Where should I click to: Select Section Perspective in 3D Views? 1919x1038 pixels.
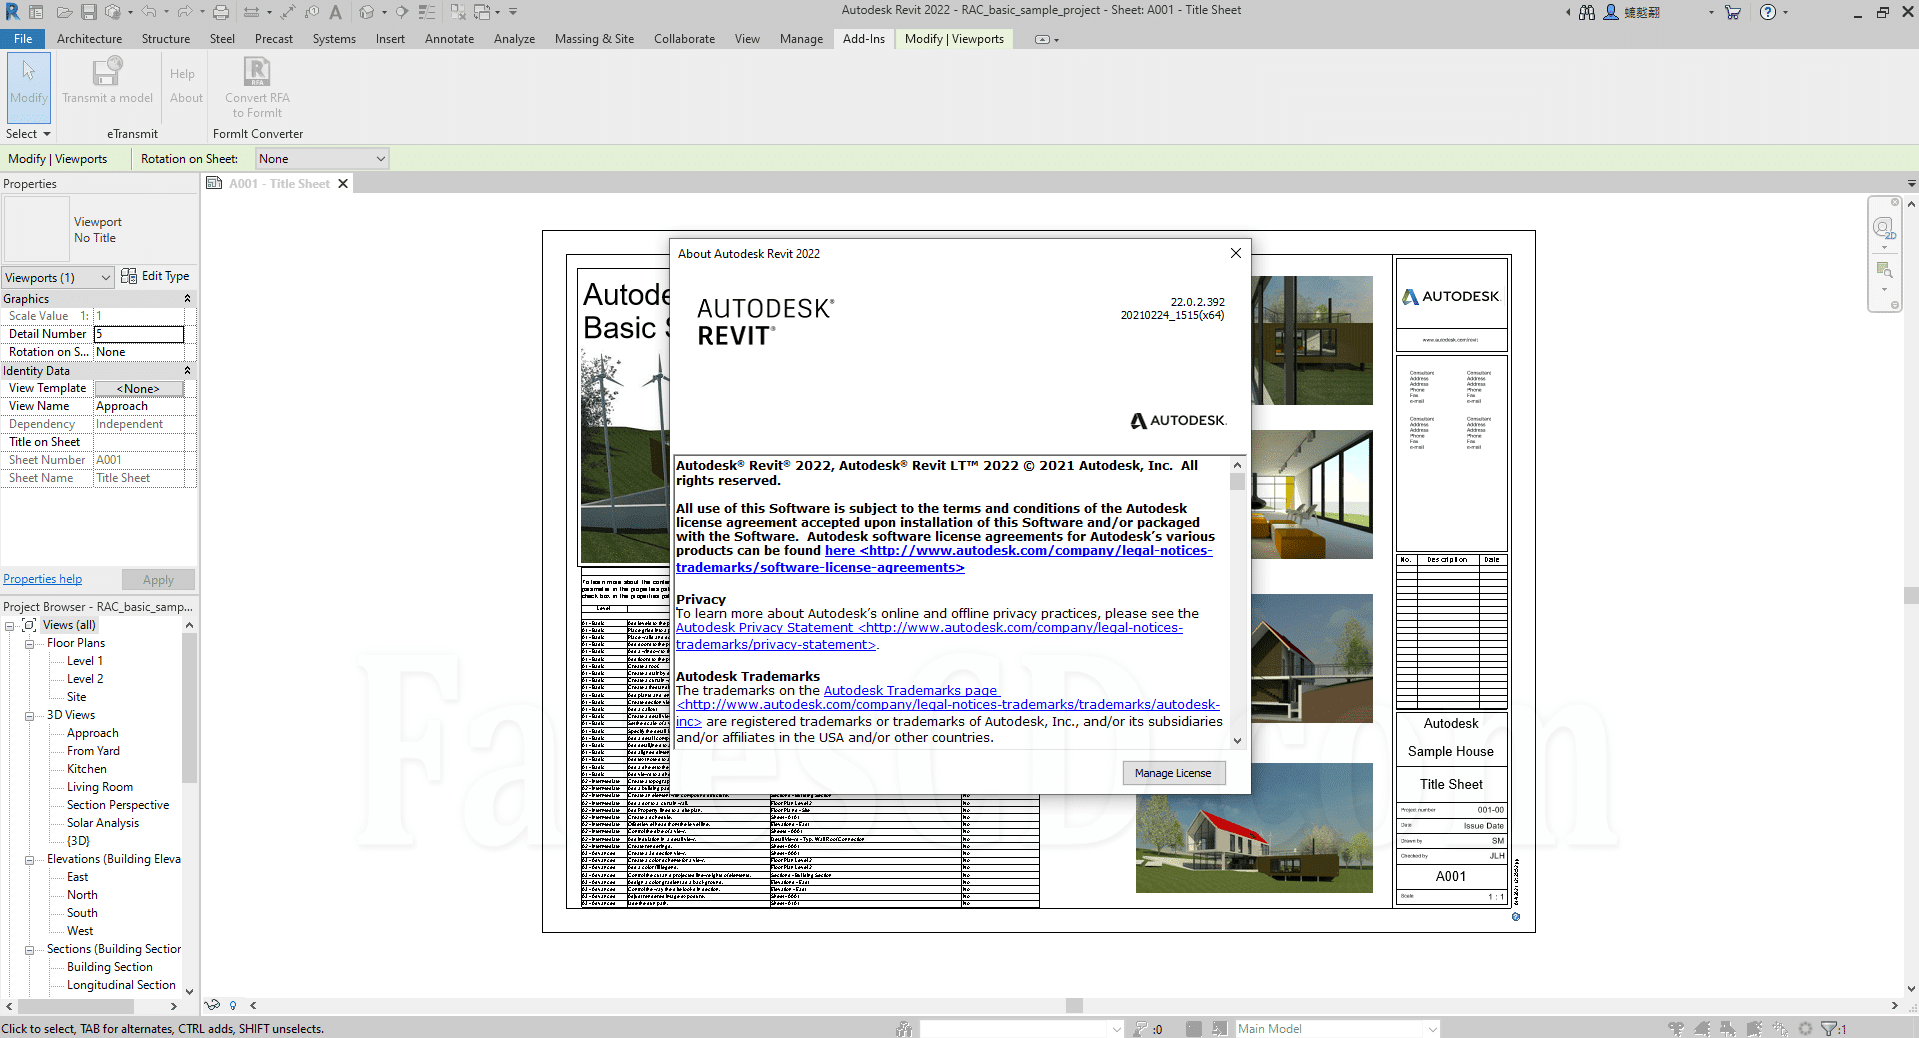point(118,805)
